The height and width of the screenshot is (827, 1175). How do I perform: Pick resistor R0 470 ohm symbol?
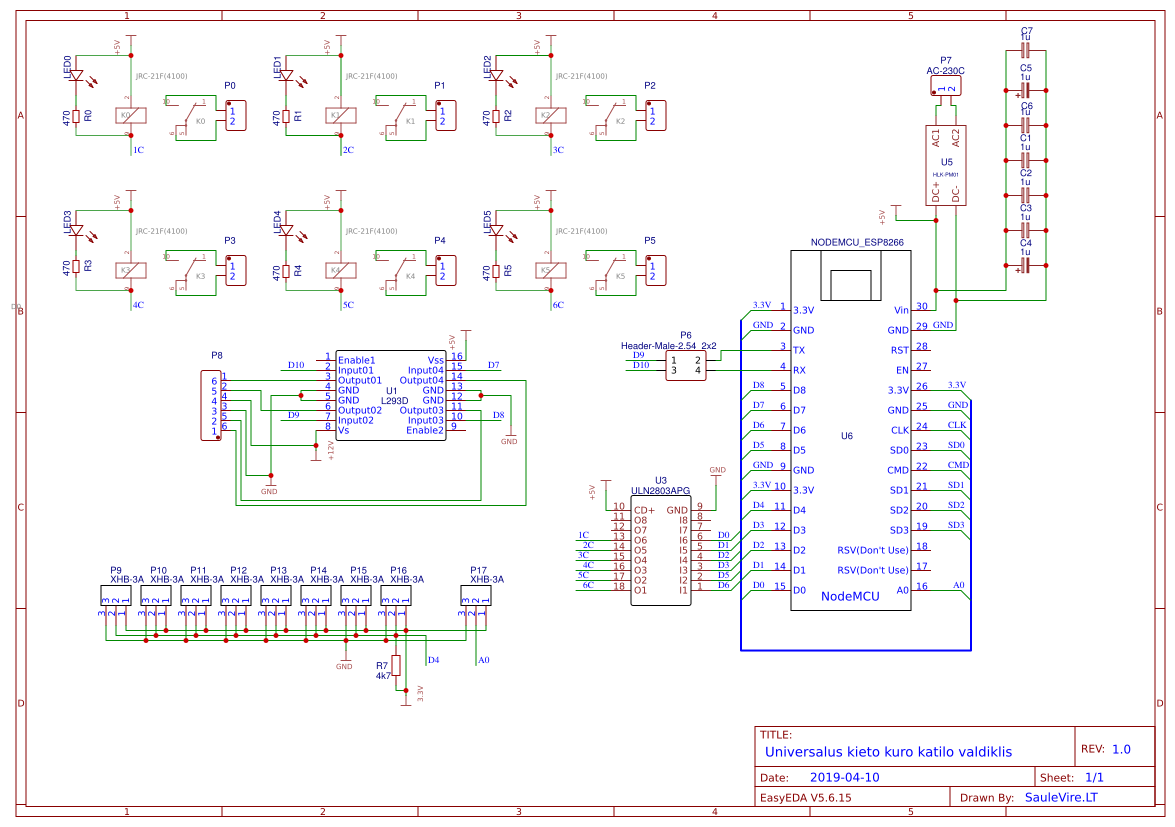point(76,116)
